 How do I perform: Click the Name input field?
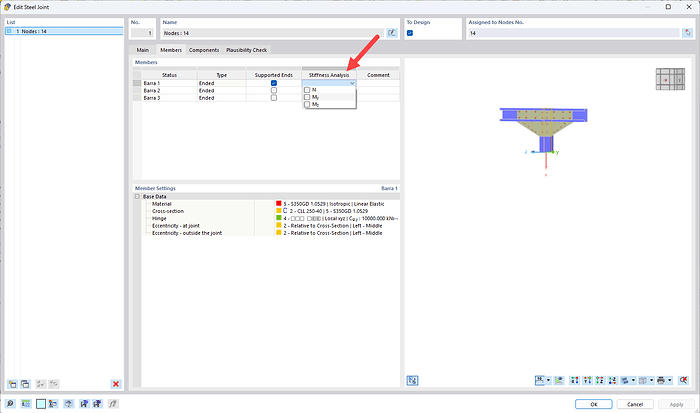click(x=272, y=33)
